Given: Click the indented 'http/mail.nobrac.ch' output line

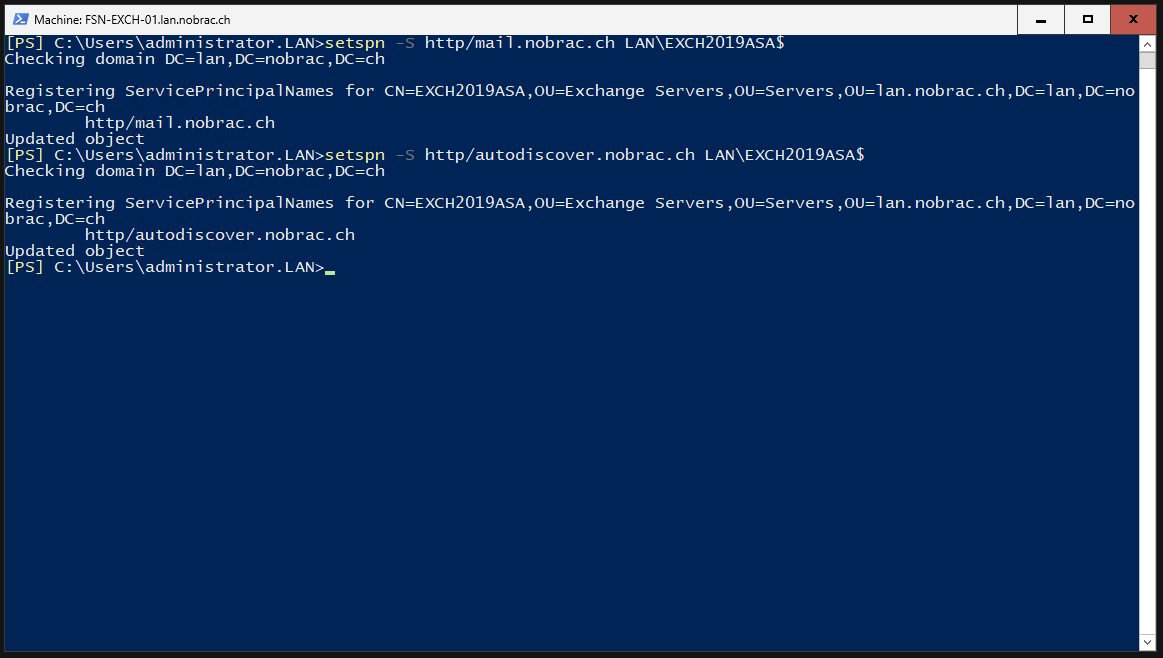Looking at the screenshot, I should [179, 123].
